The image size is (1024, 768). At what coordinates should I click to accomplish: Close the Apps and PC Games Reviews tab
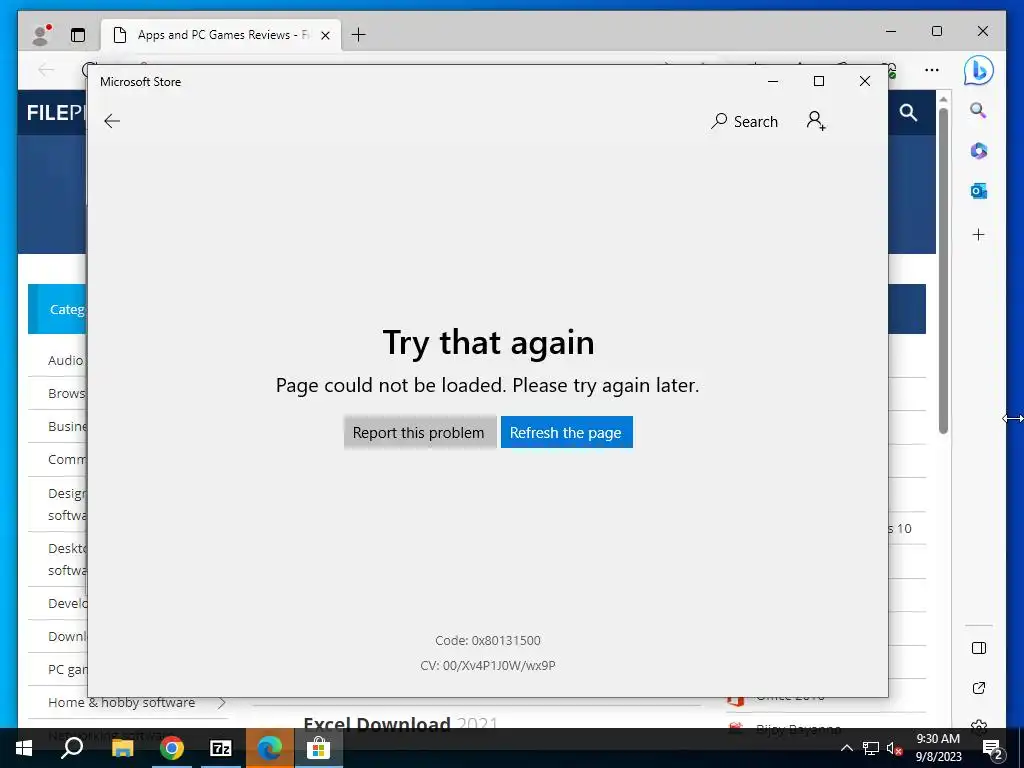coord(325,35)
